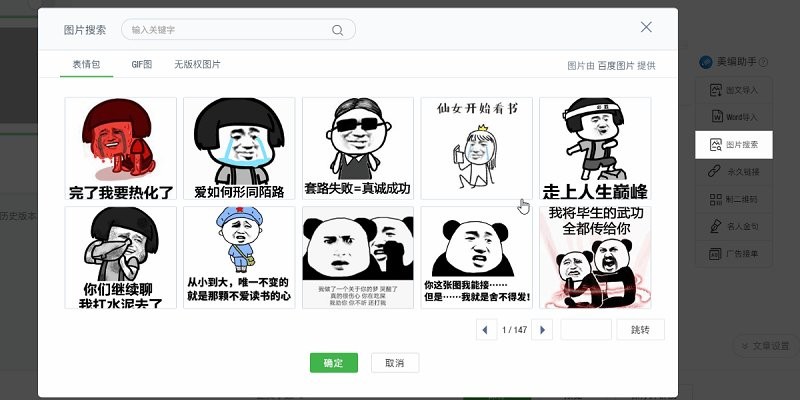
Task: Pick the 套路失败=真诚成功 sticker
Action: tap(358, 148)
